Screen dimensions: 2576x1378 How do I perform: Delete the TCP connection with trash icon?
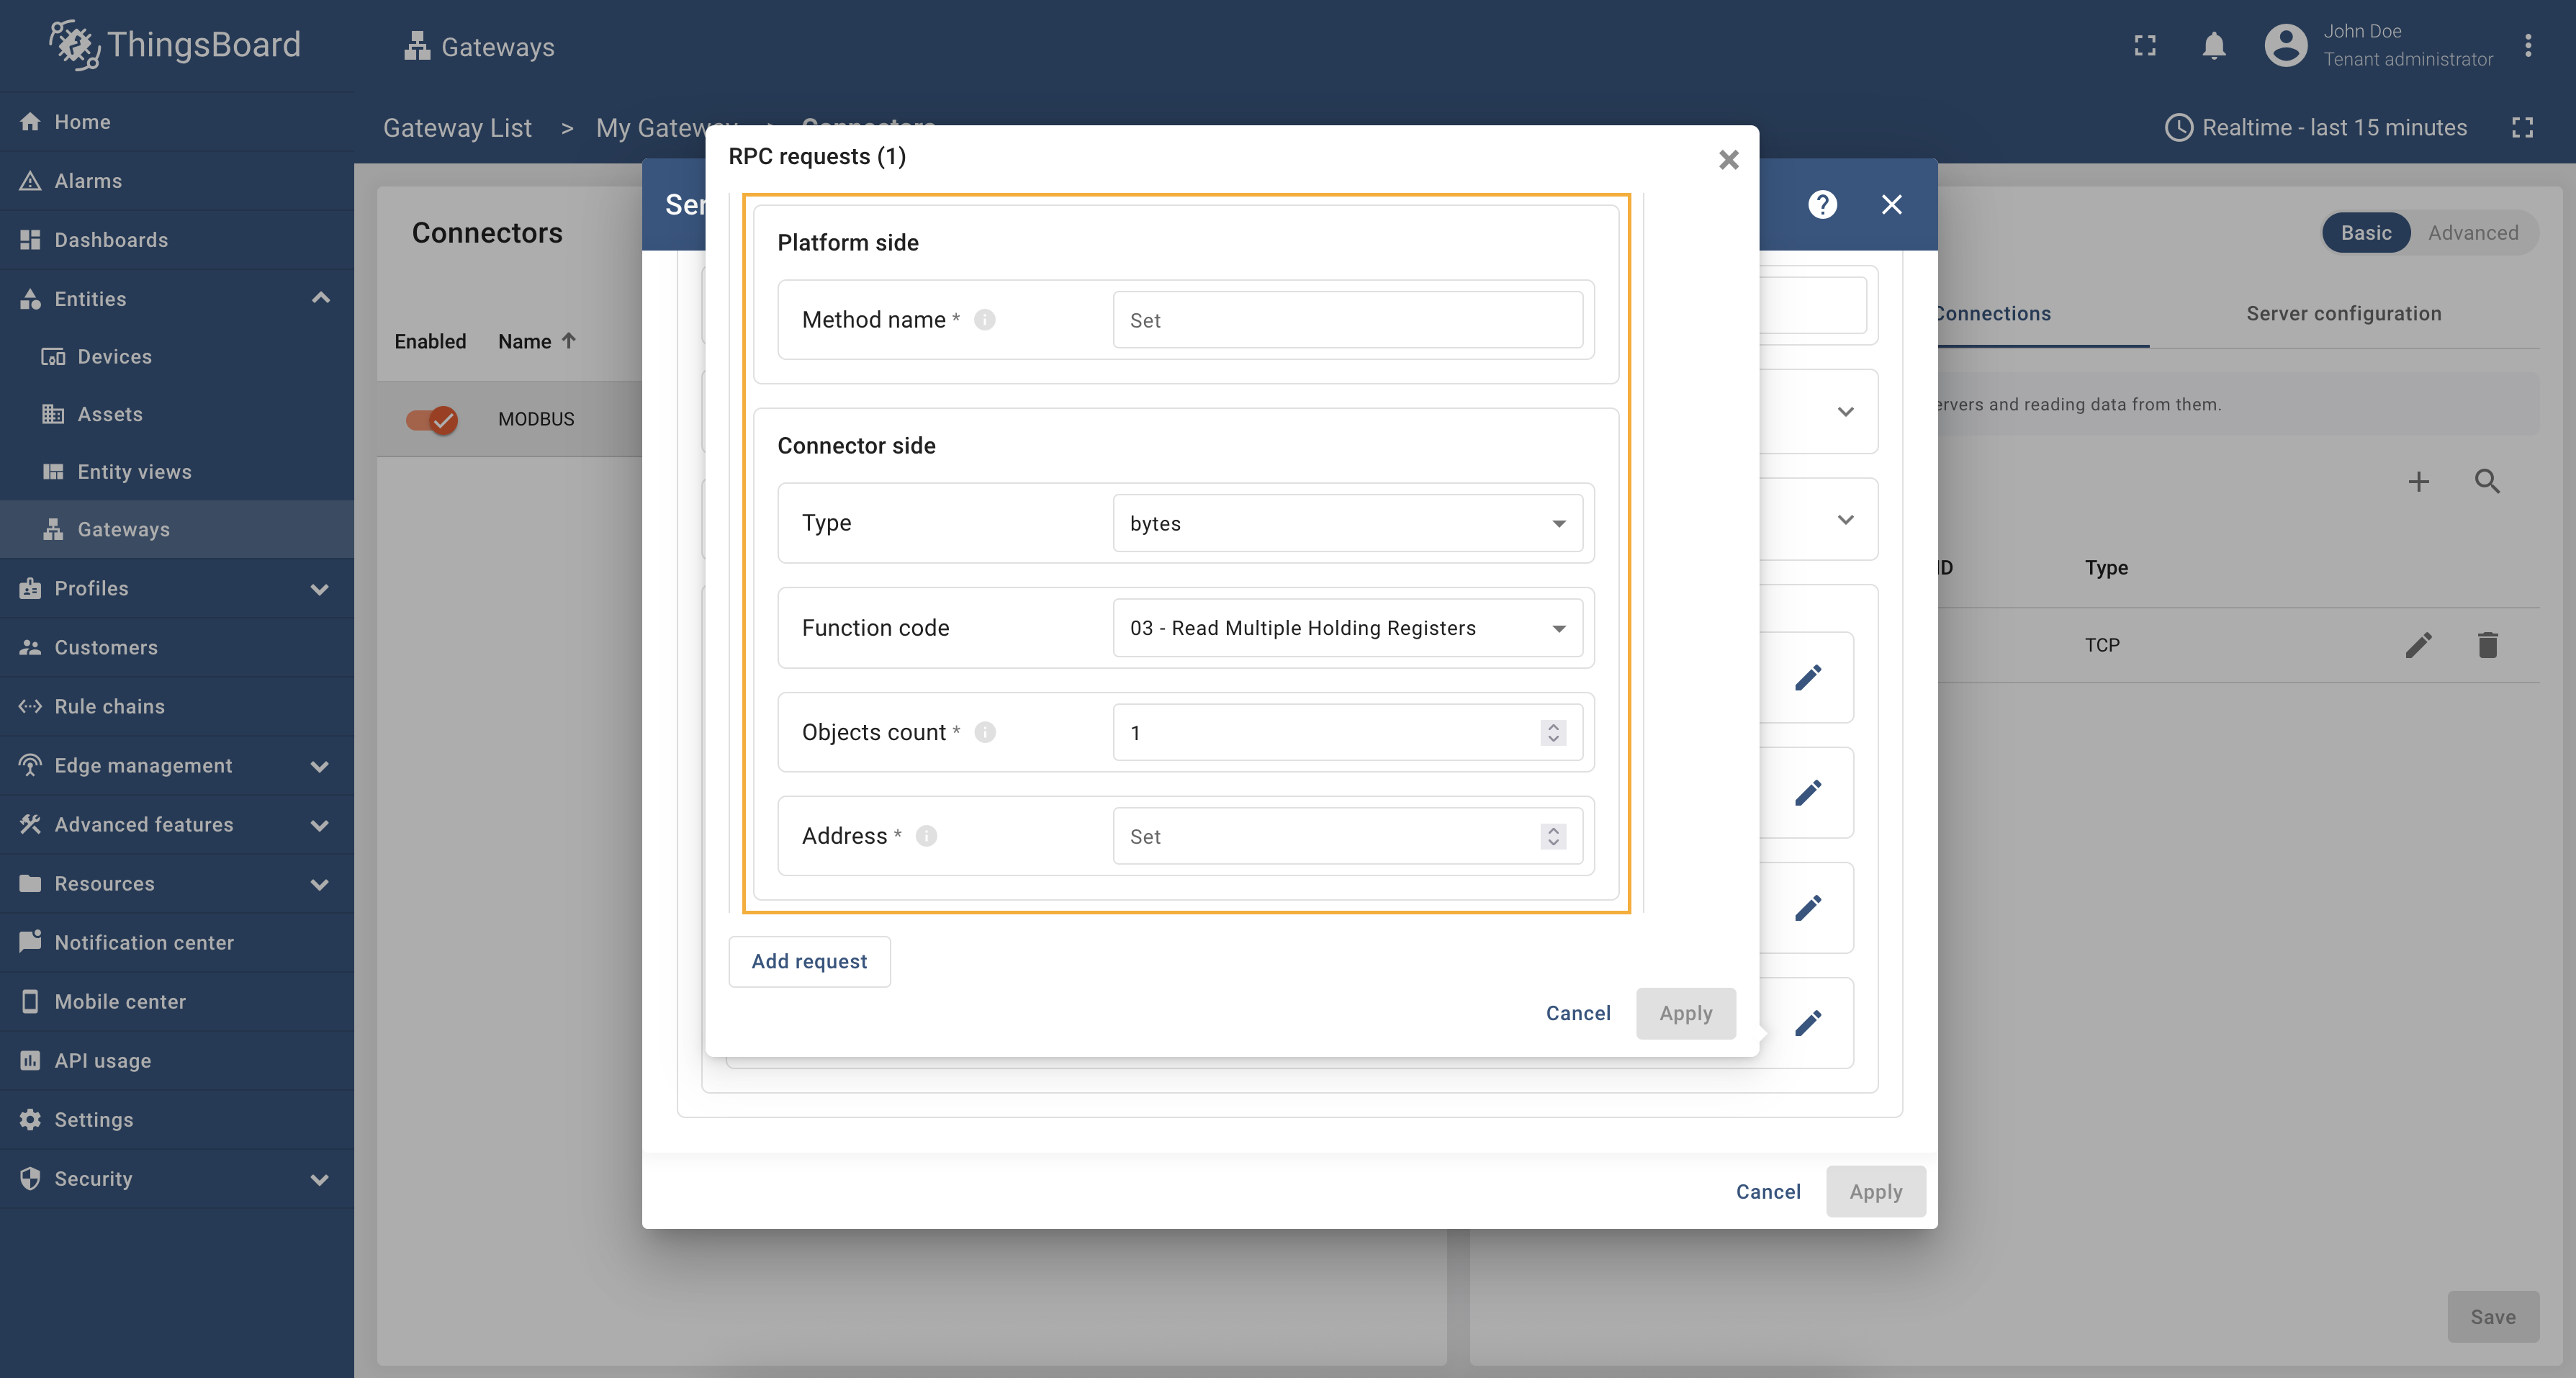pos(2487,645)
